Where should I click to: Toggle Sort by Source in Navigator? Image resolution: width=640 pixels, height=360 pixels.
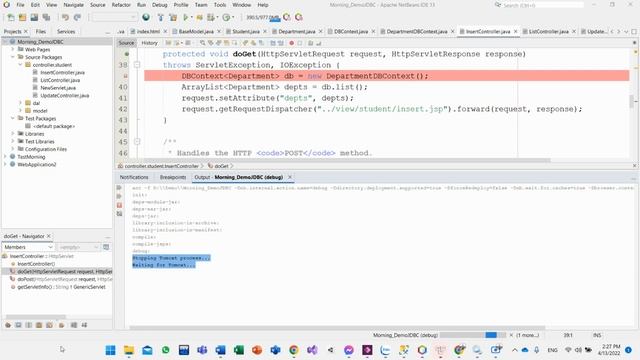(x=84, y=325)
